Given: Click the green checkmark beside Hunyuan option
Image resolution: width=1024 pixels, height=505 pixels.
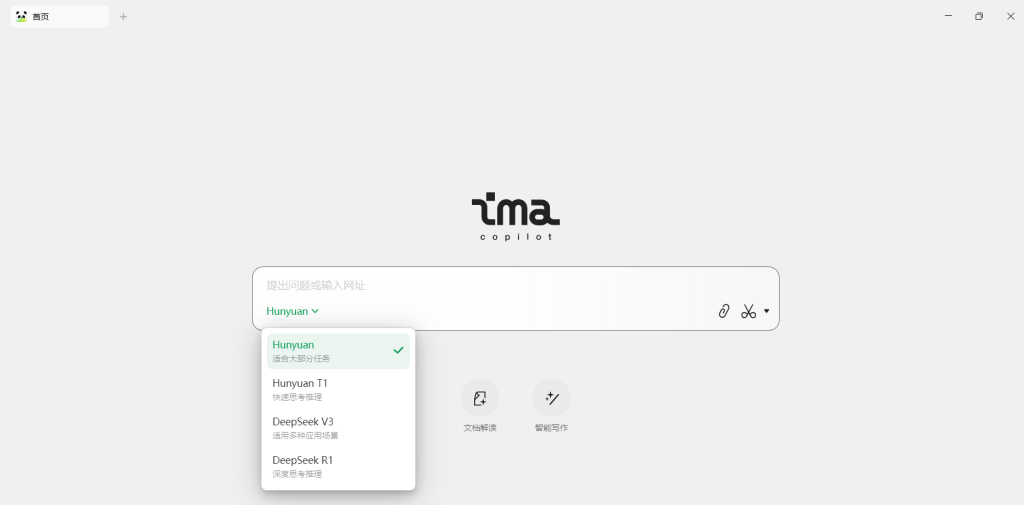Looking at the screenshot, I should pyautogui.click(x=398, y=350).
